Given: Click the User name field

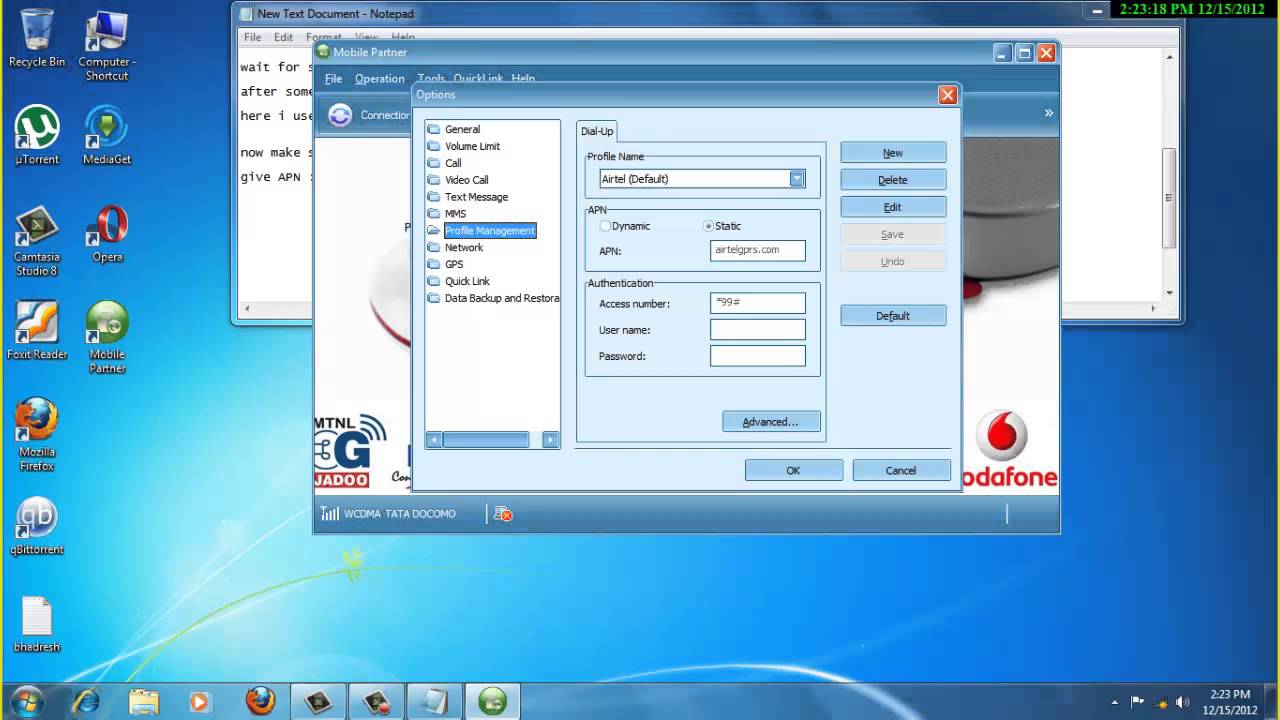Looking at the screenshot, I should 758,330.
